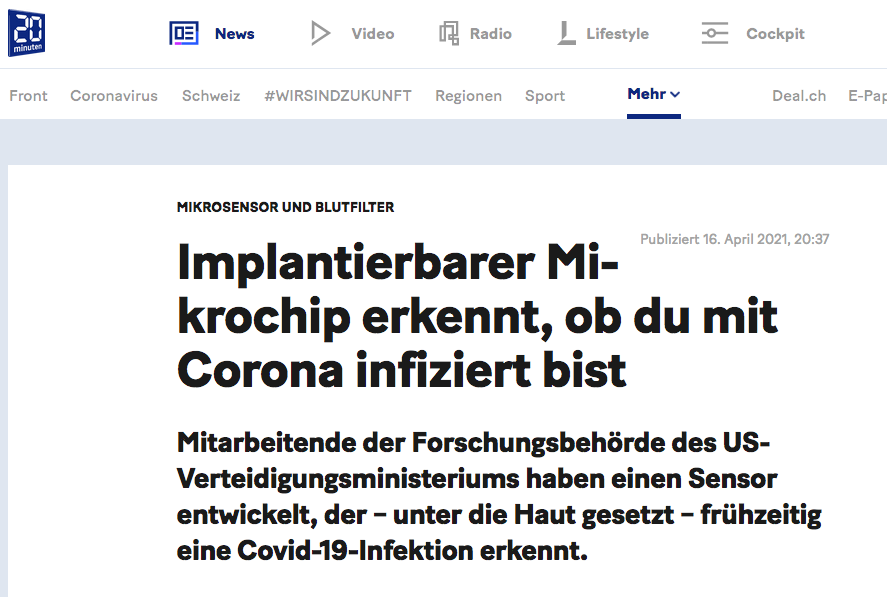
Task: Click the chevron beside Mehr
Action: coord(676,95)
